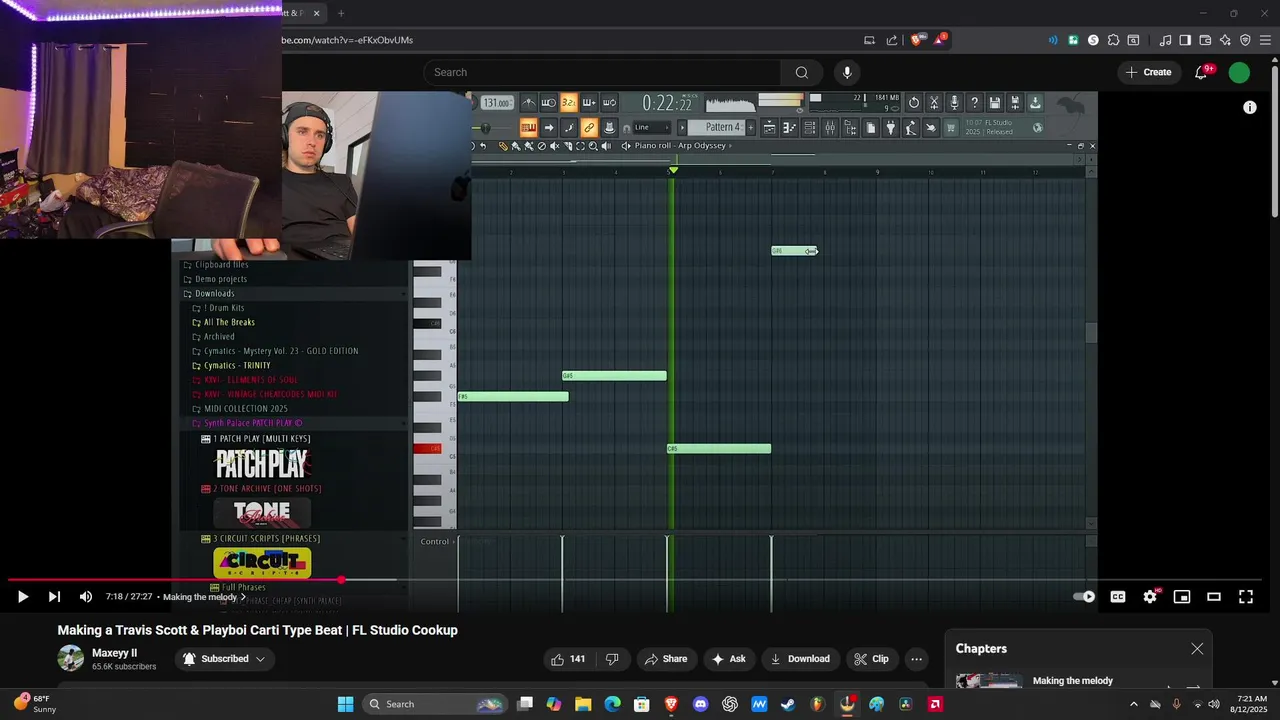Click the Ask button
Screen dimensions: 1280x720
(x=729, y=659)
